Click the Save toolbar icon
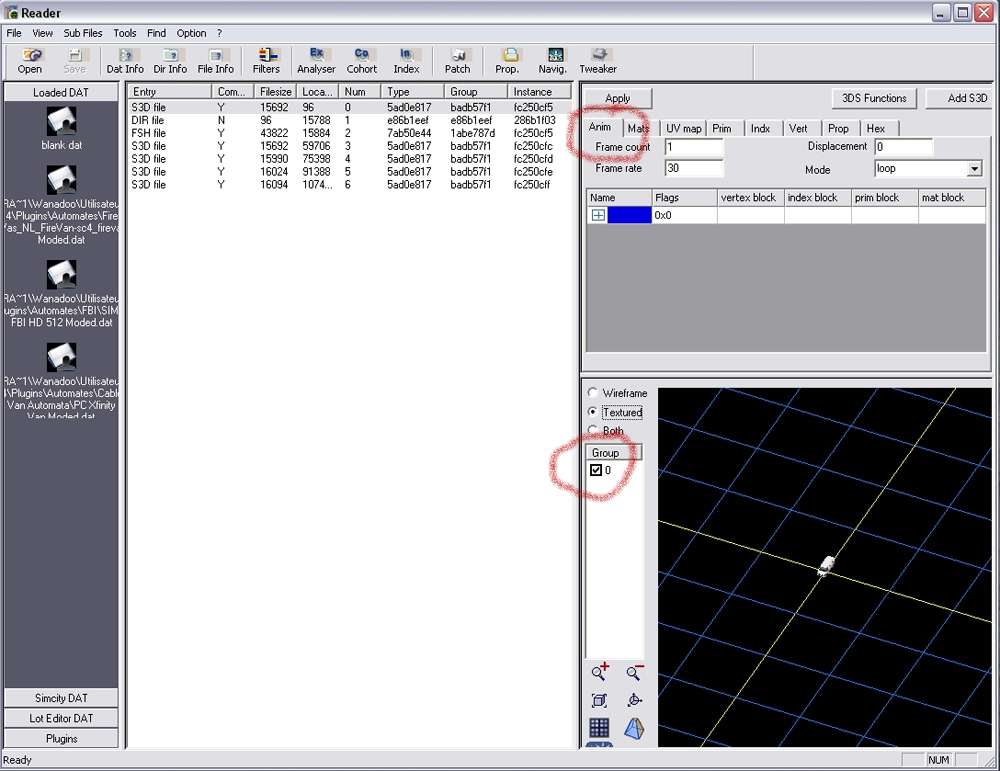Screen dimensions: 1000x771 [x=75, y=61]
